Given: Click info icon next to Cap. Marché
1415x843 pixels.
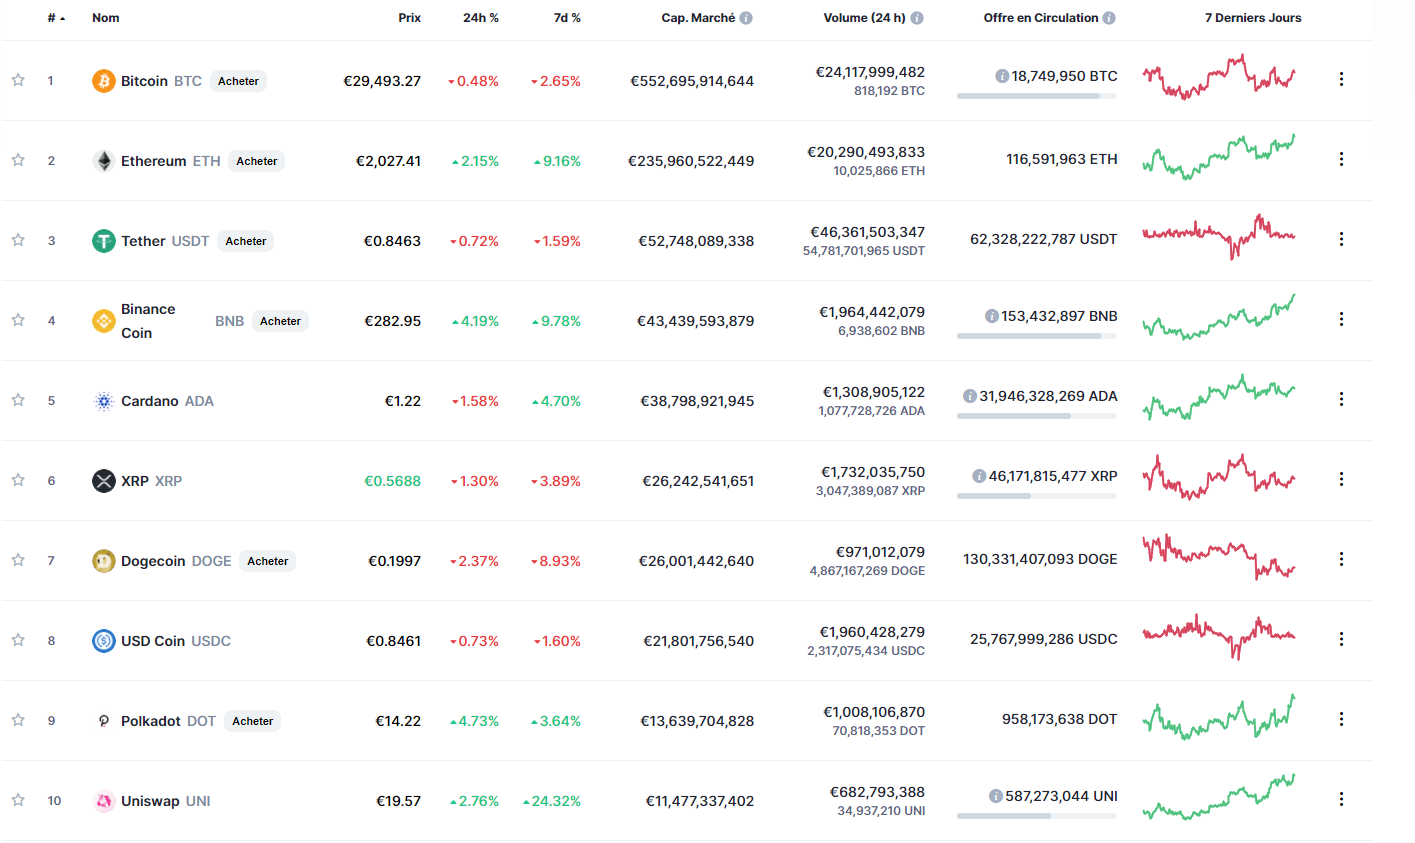Looking at the screenshot, I should tap(746, 18).
